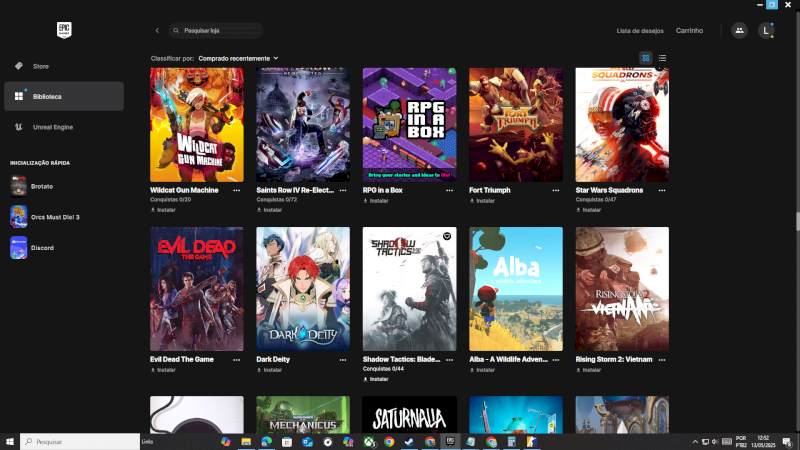Open the Unreal Engine section
The width and height of the screenshot is (800, 450).
point(64,127)
